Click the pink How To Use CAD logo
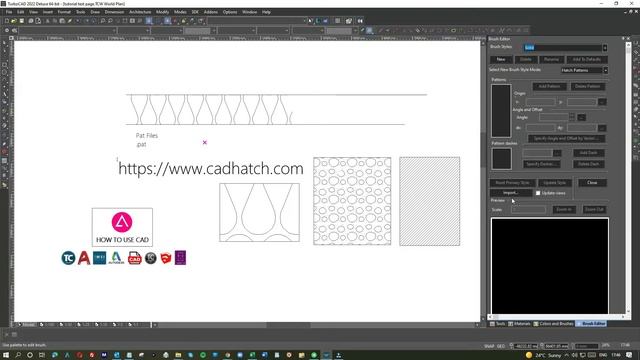 point(122,222)
